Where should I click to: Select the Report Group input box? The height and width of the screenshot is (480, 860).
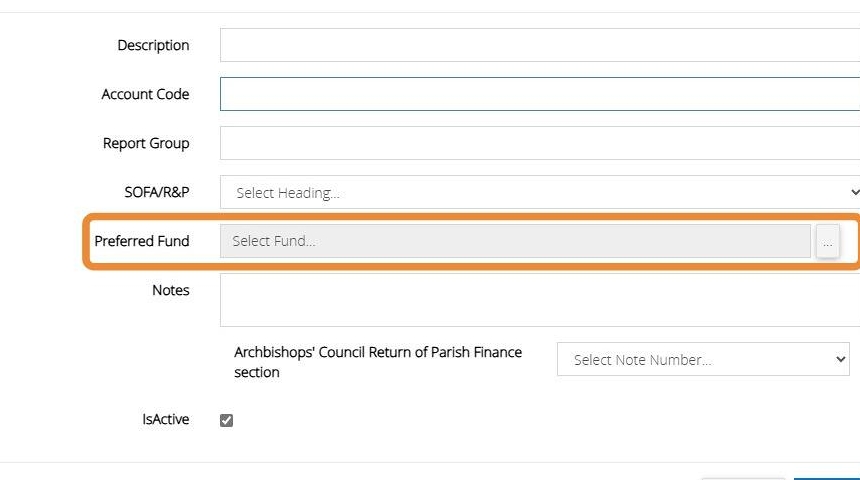(540, 143)
